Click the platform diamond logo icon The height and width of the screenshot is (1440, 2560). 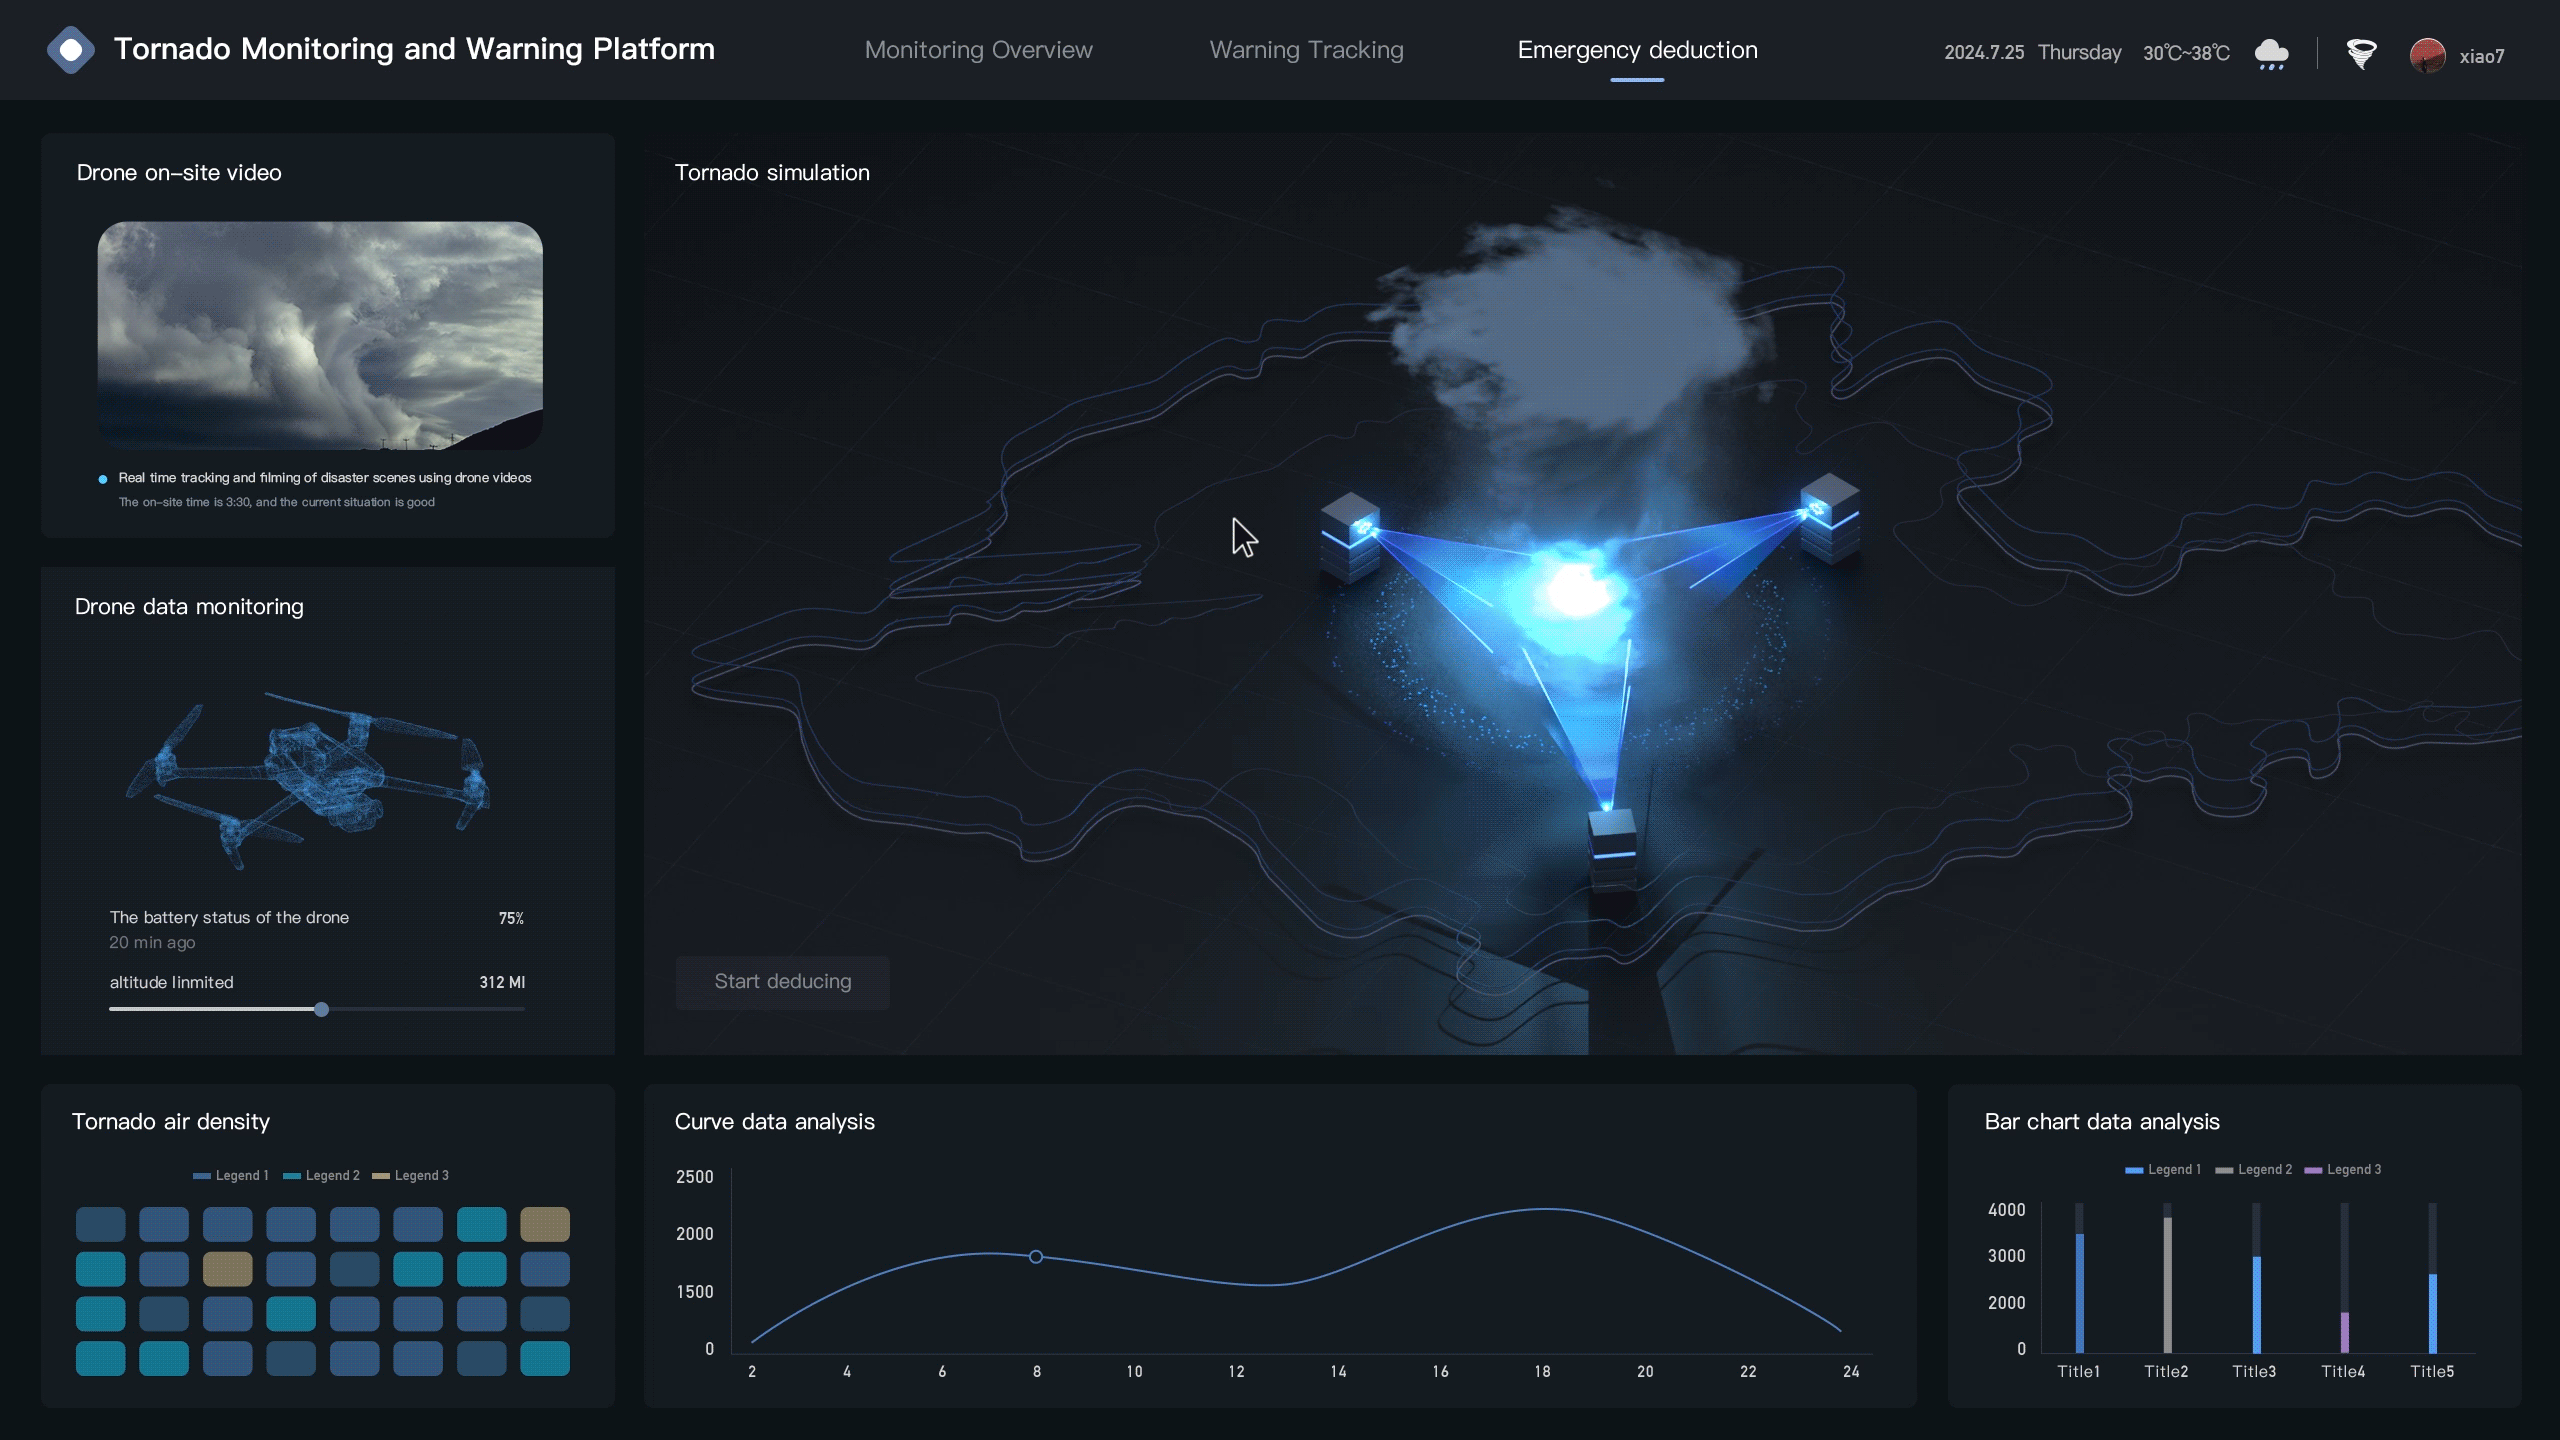coord(71,50)
